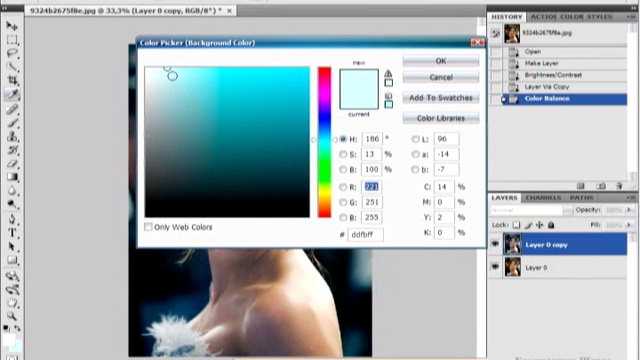Select the Hand tool

[x=12, y=303]
